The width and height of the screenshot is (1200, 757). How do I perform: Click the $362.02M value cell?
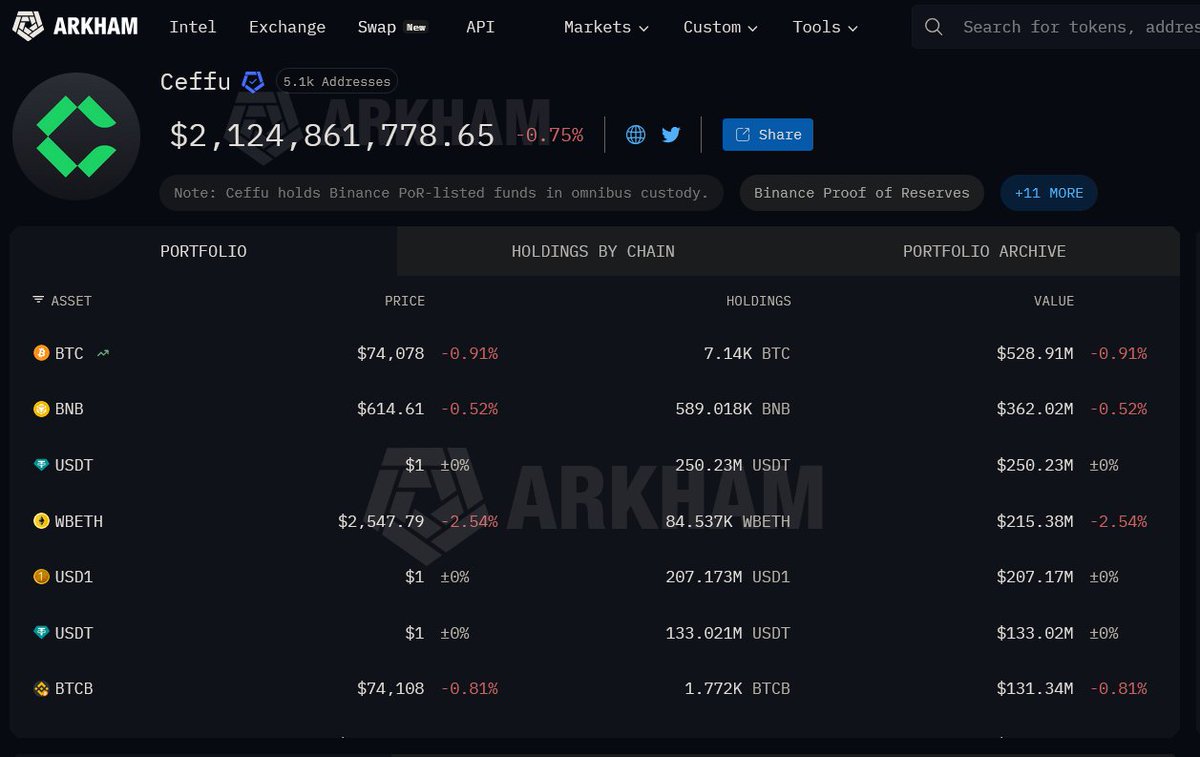1035,409
